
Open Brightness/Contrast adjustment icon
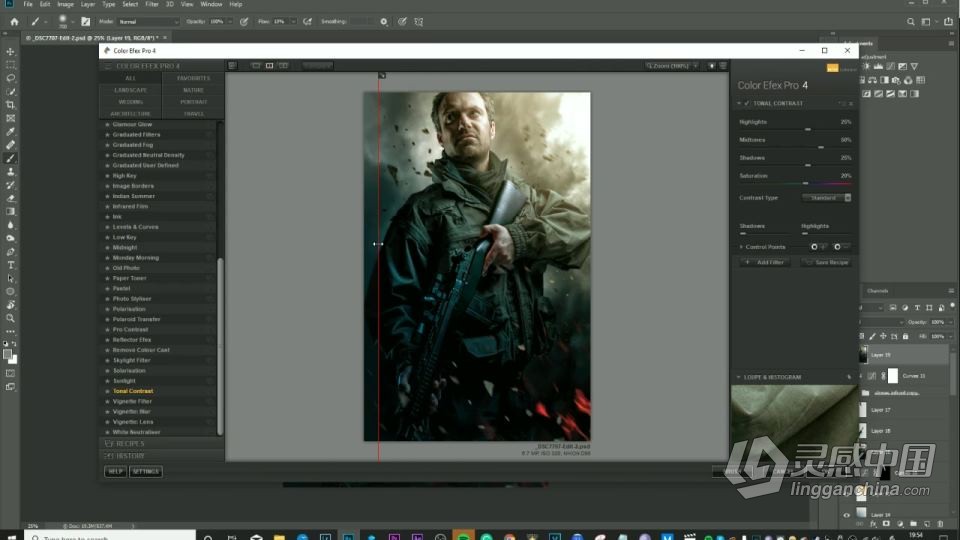pyautogui.click(x=866, y=66)
